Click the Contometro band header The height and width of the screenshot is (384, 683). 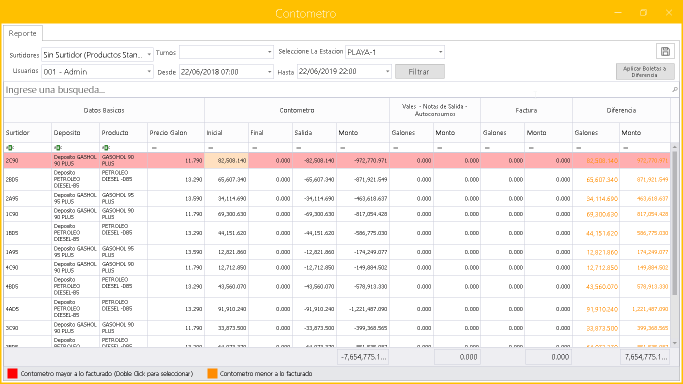[x=297, y=111]
